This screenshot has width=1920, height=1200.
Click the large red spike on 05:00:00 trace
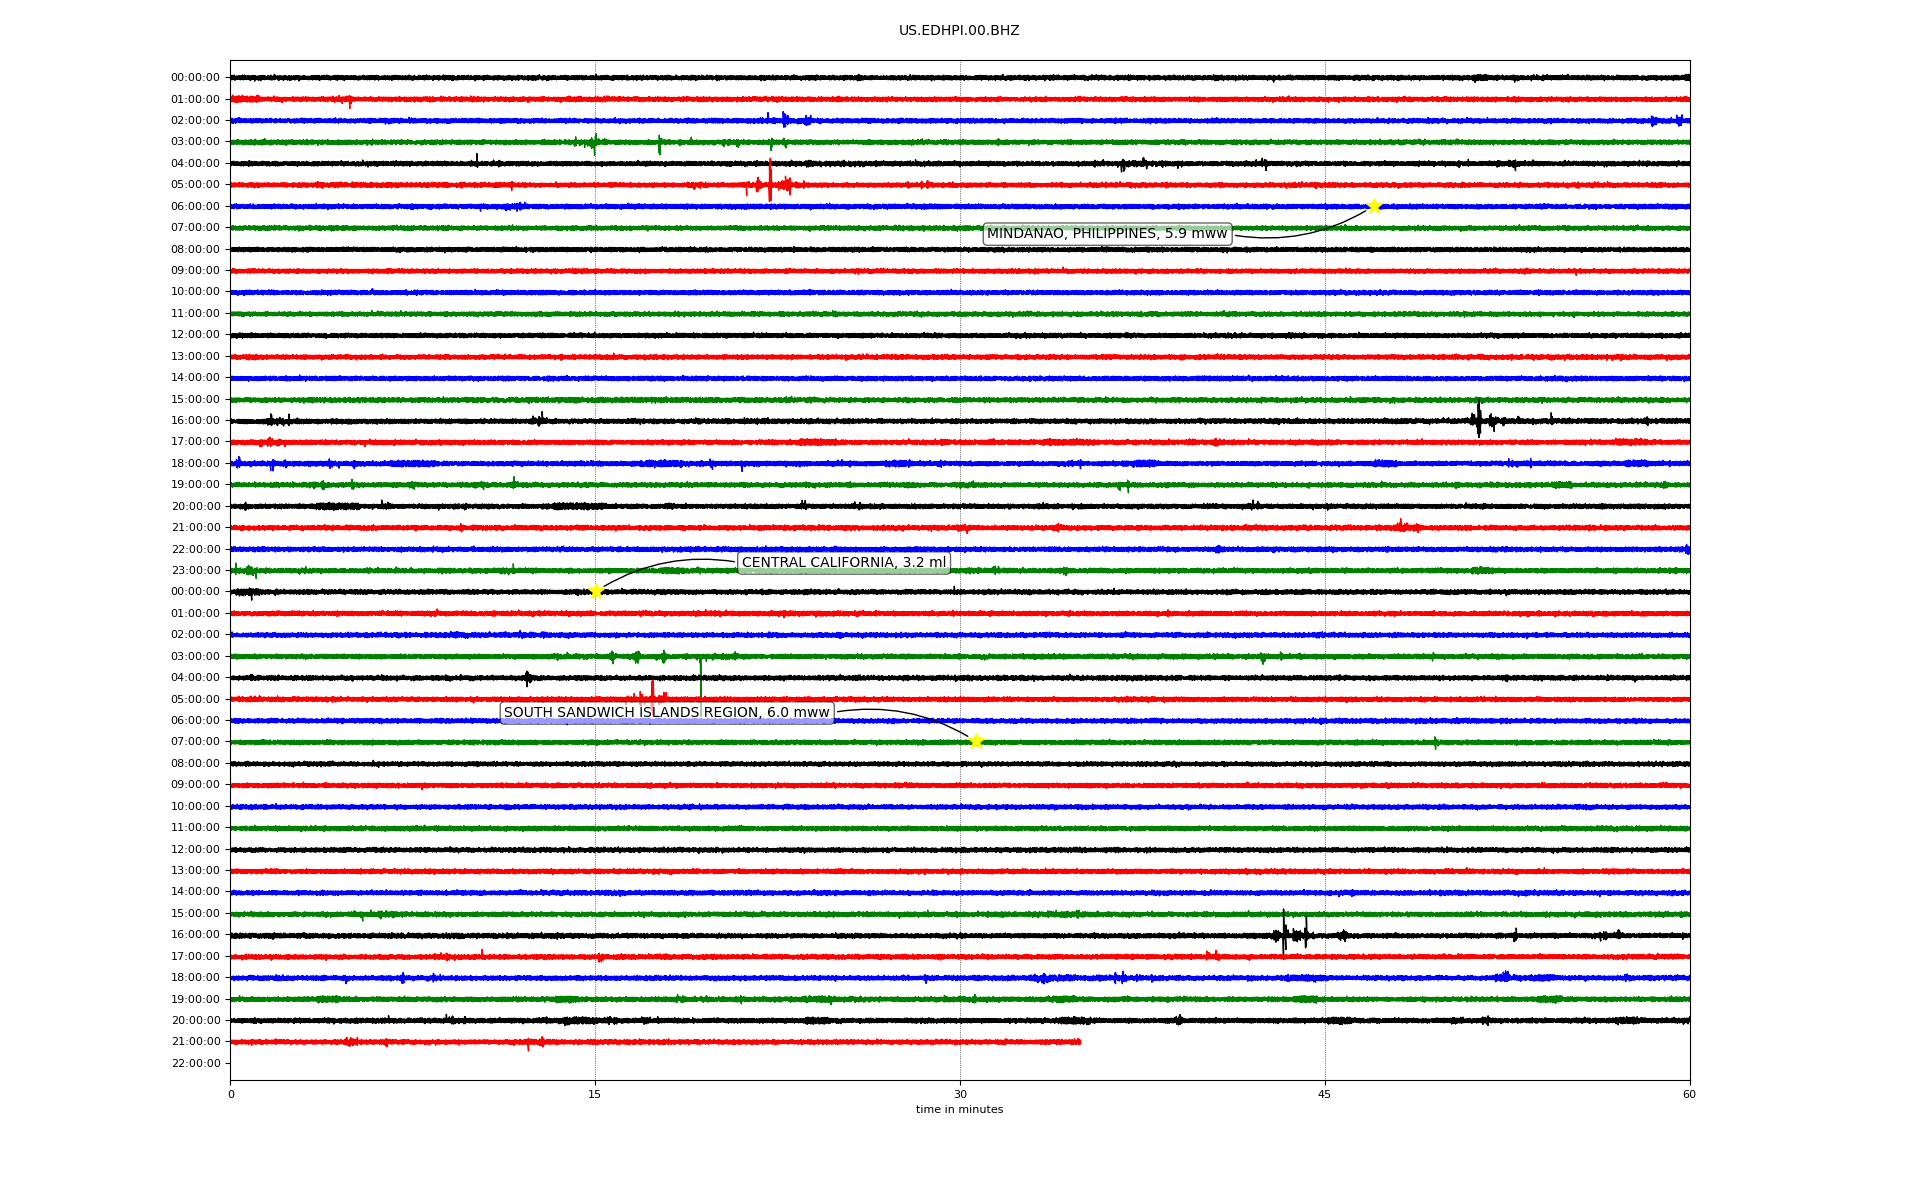click(770, 181)
